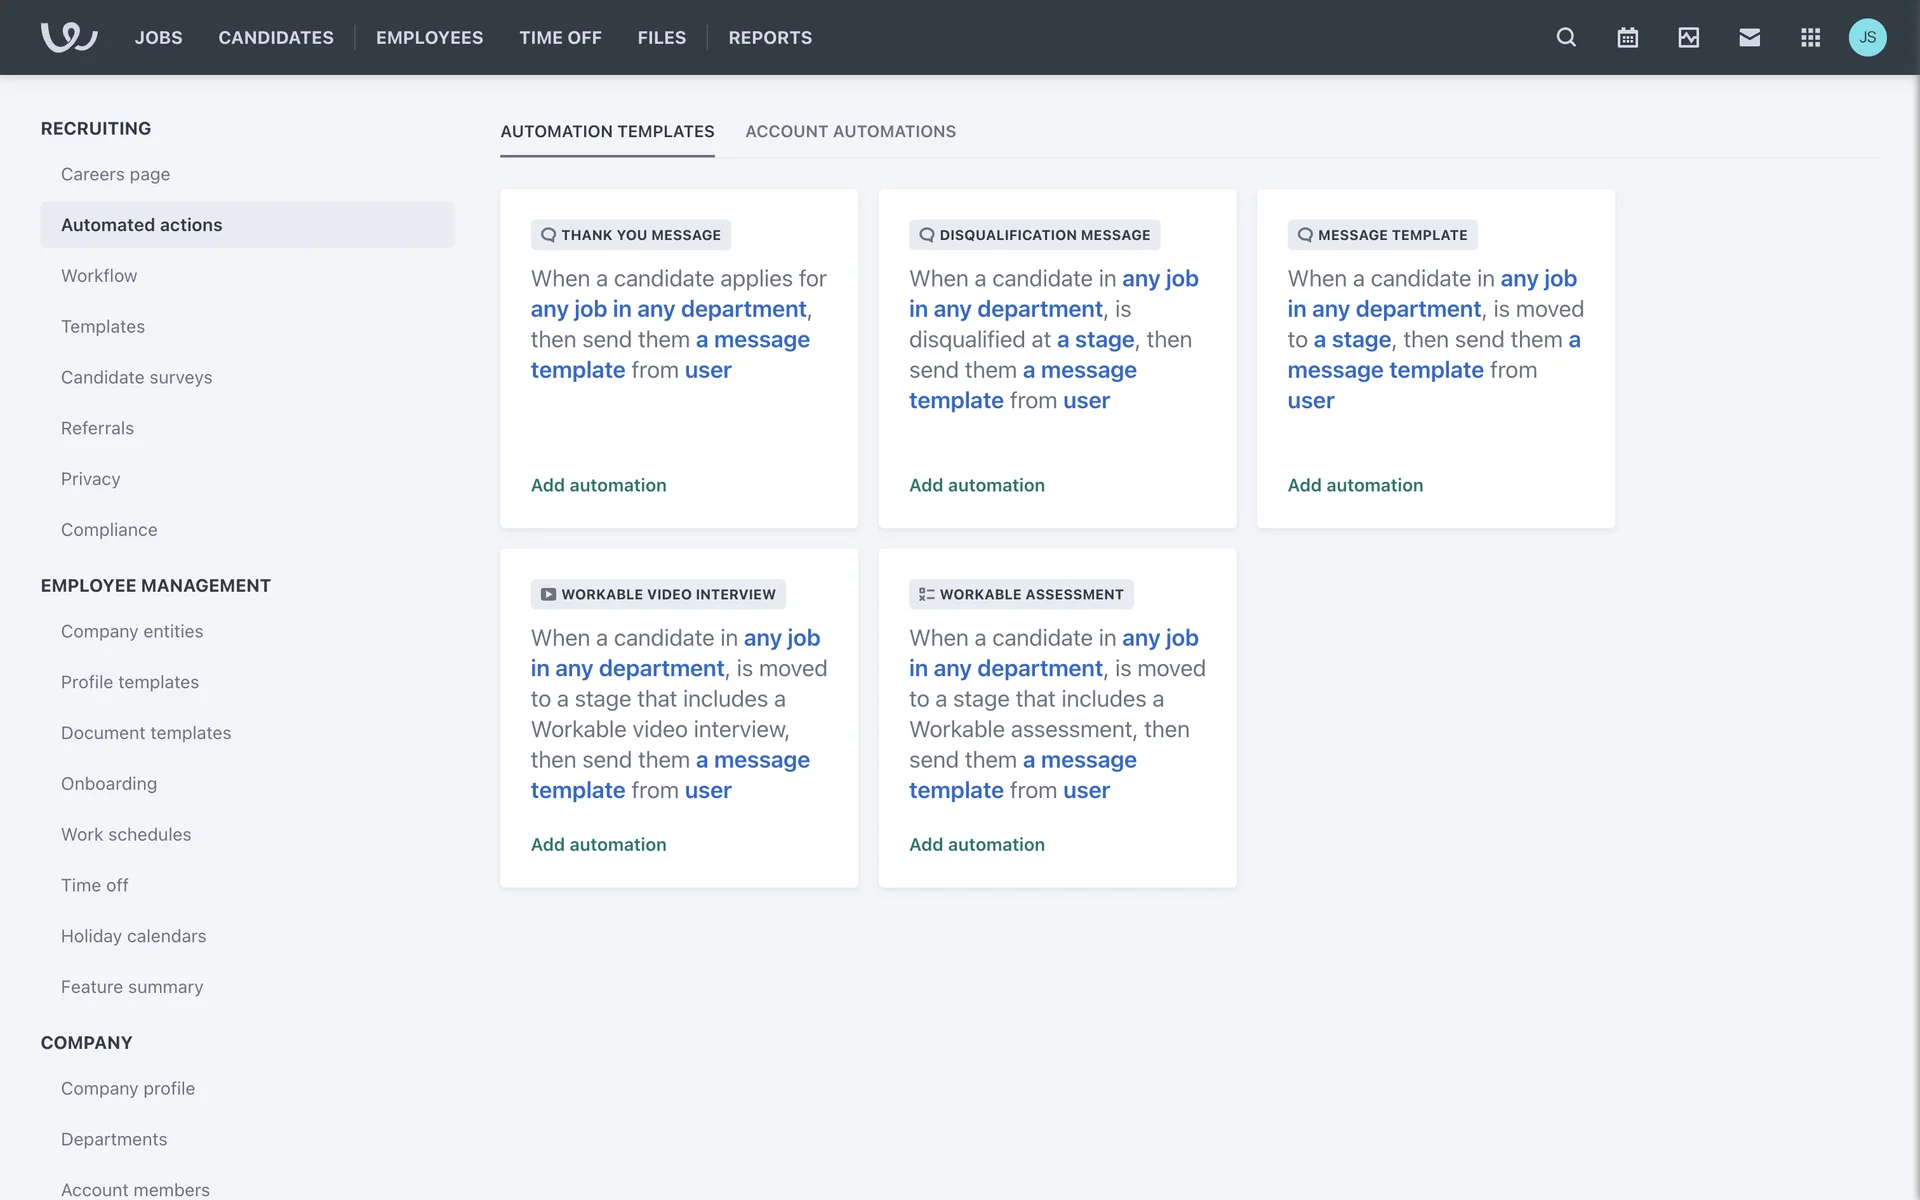
Task: Click the Workable Video Interview badge icon
Action: (548, 594)
